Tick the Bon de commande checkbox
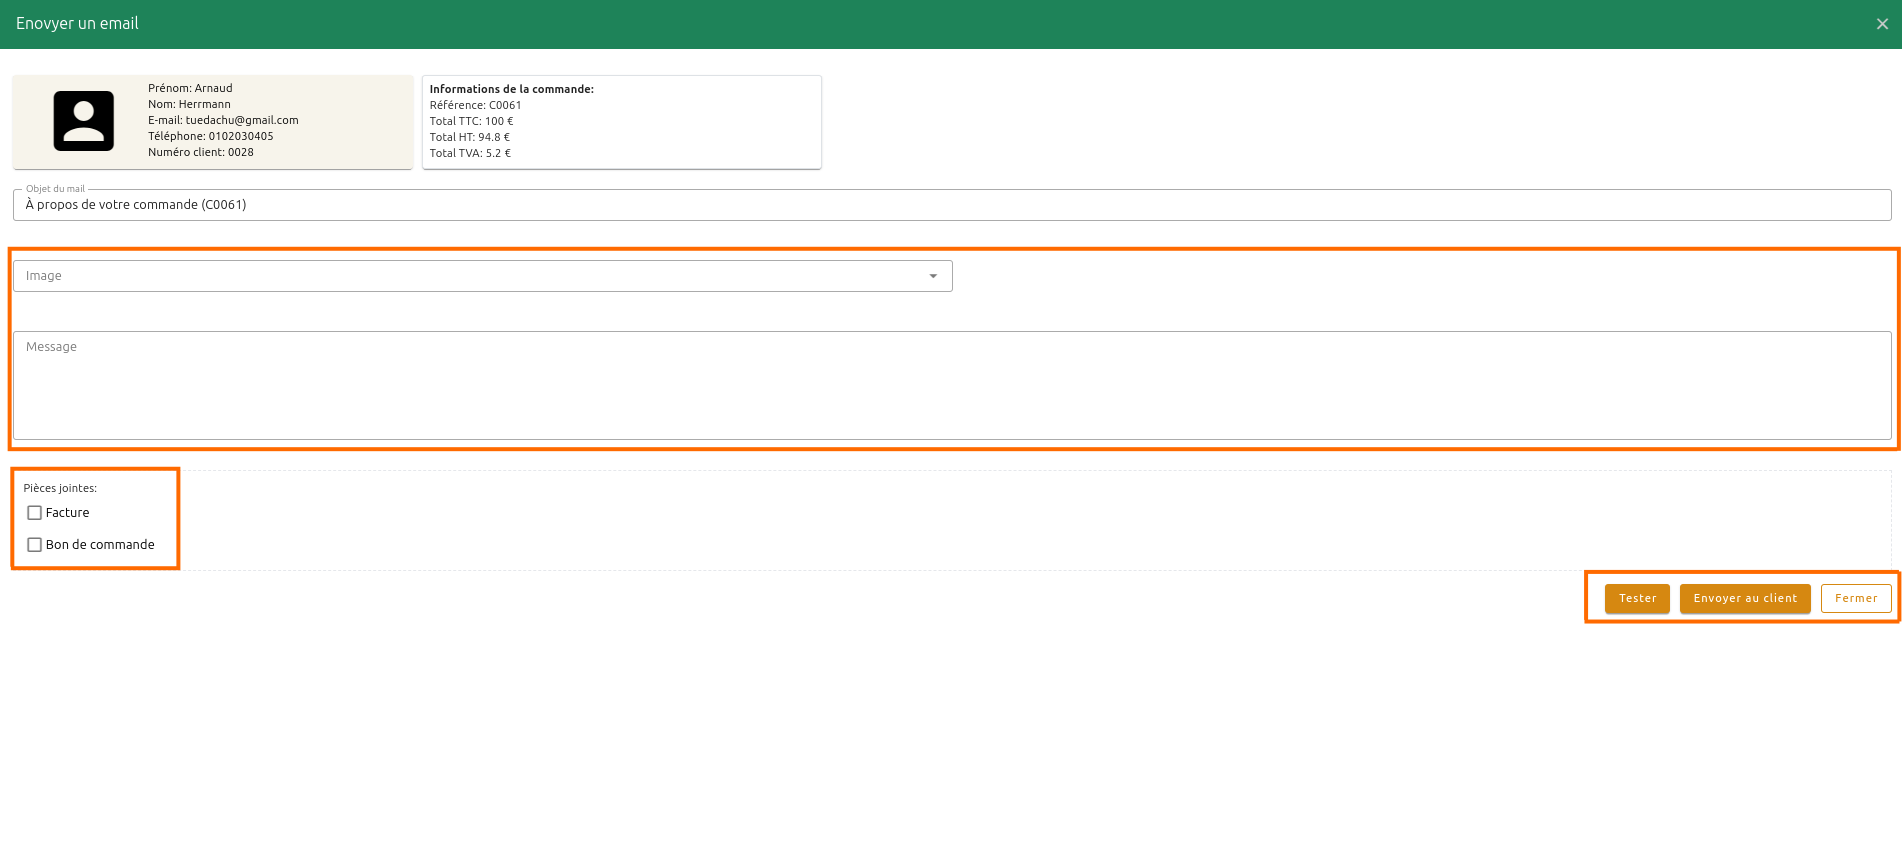Screen dimensions: 1902x859 35,545
